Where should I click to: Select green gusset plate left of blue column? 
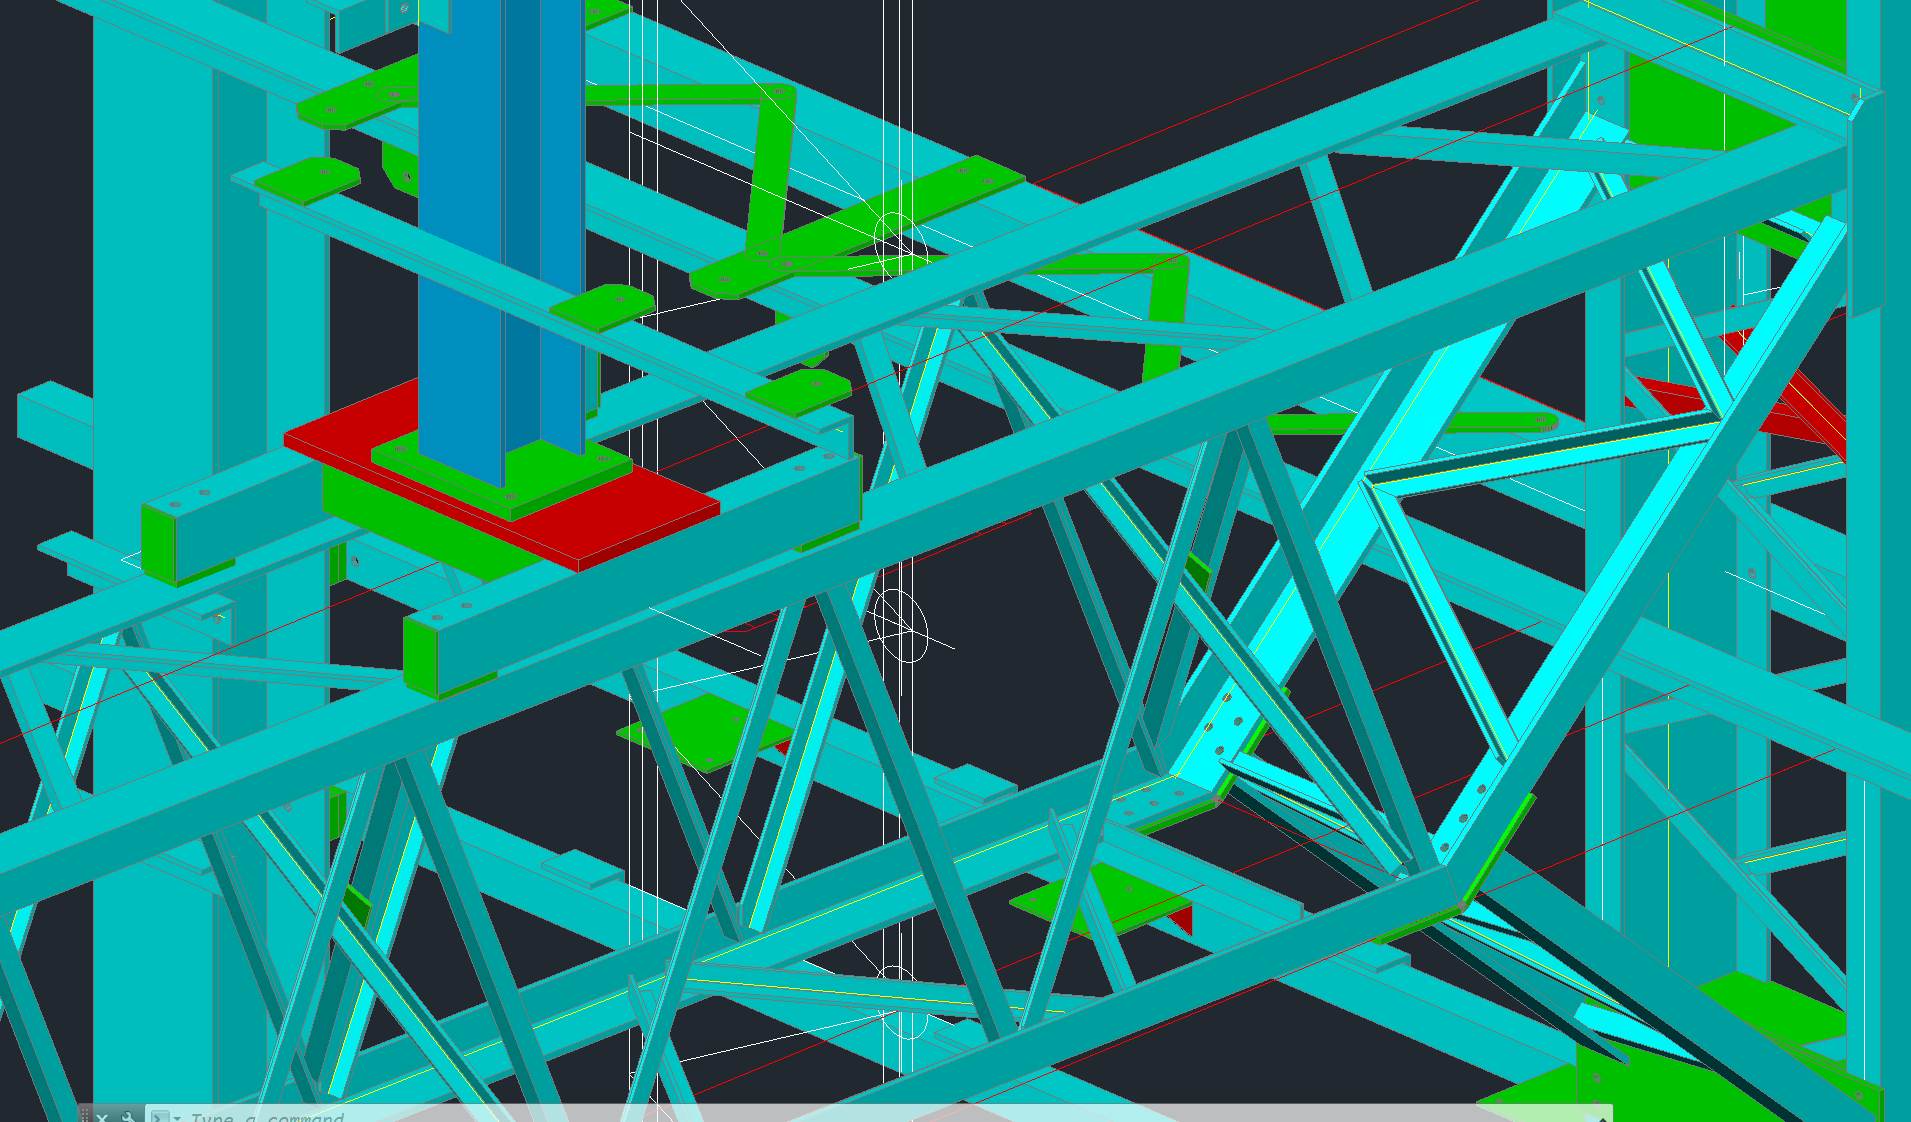point(307,181)
